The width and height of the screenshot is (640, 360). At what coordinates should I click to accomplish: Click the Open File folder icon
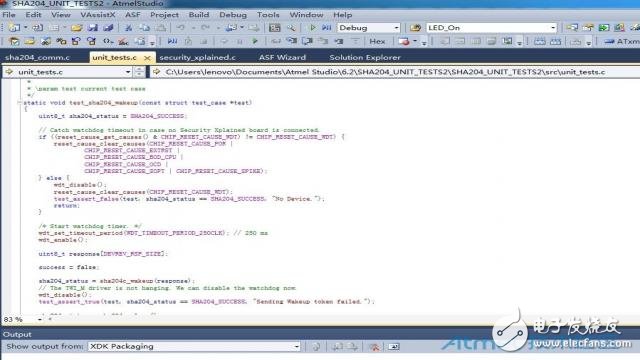tap(76, 28)
